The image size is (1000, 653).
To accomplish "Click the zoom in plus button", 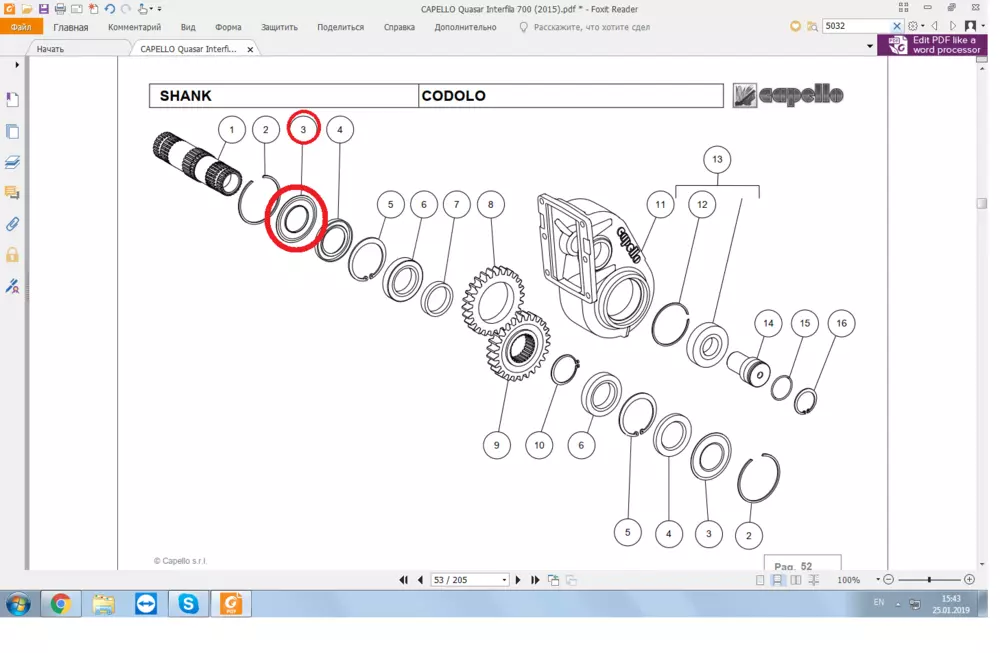I will [x=969, y=580].
